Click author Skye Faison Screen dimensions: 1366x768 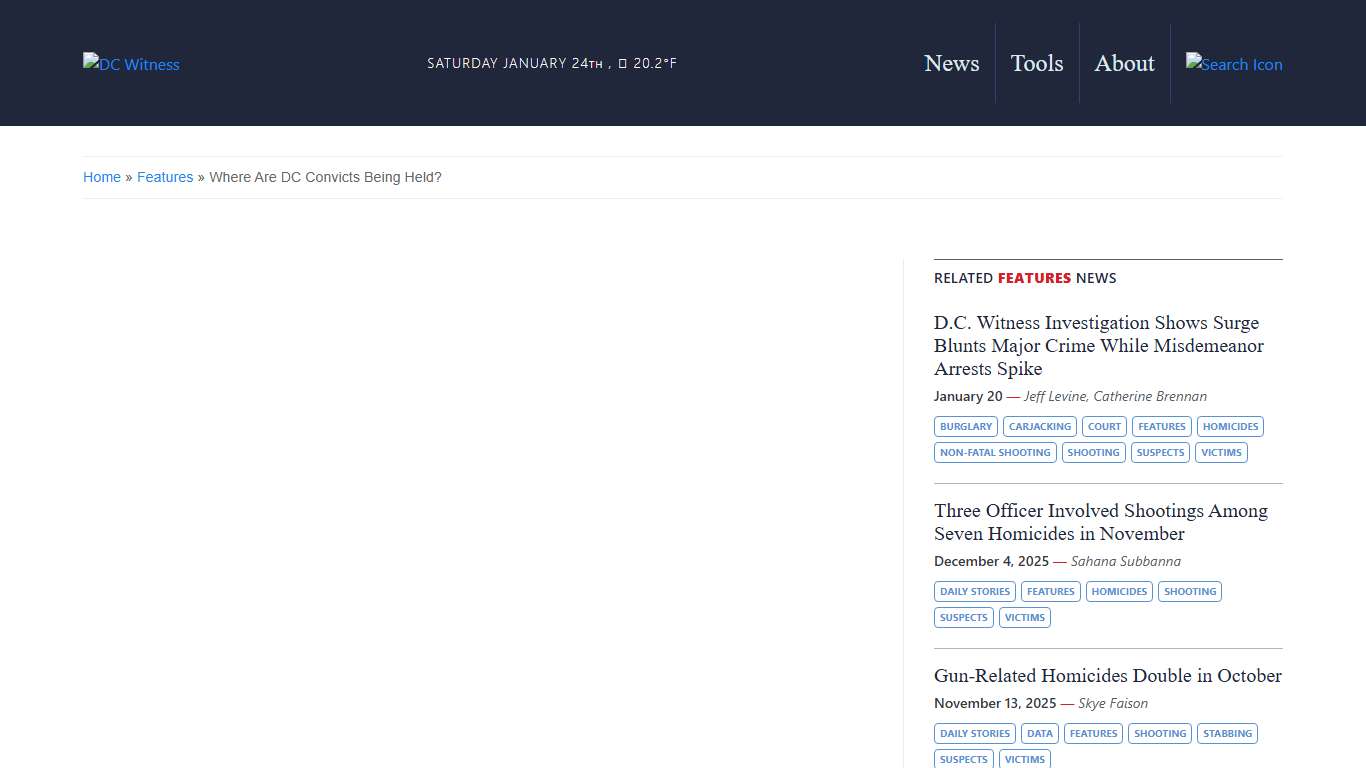pos(1112,703)
